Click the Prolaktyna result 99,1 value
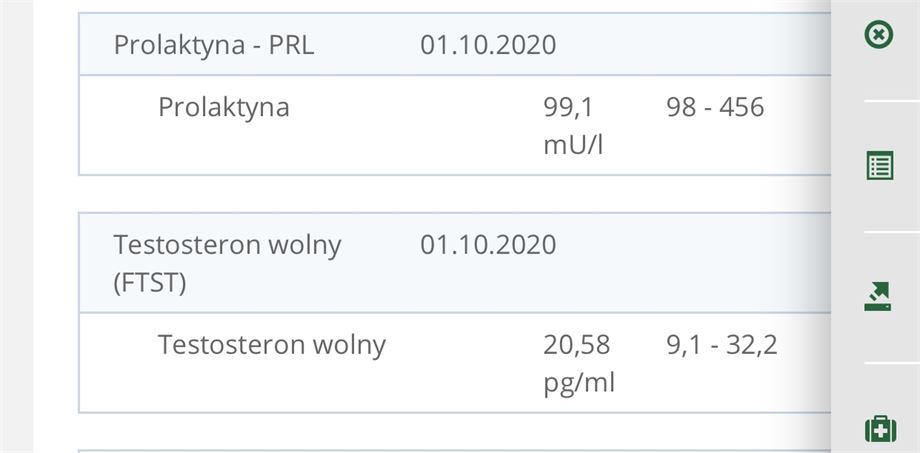This screenshot has height=453, width=920. point(569,108)
